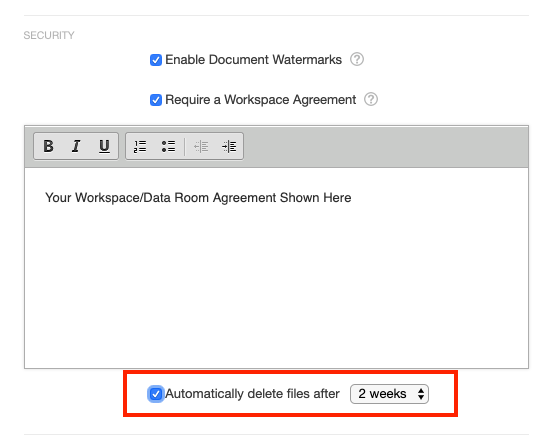Image resolution: width=549 pixels, height=446 pixels.
Task: Insert a bulleted list in the editor
Action: point(168,146)
